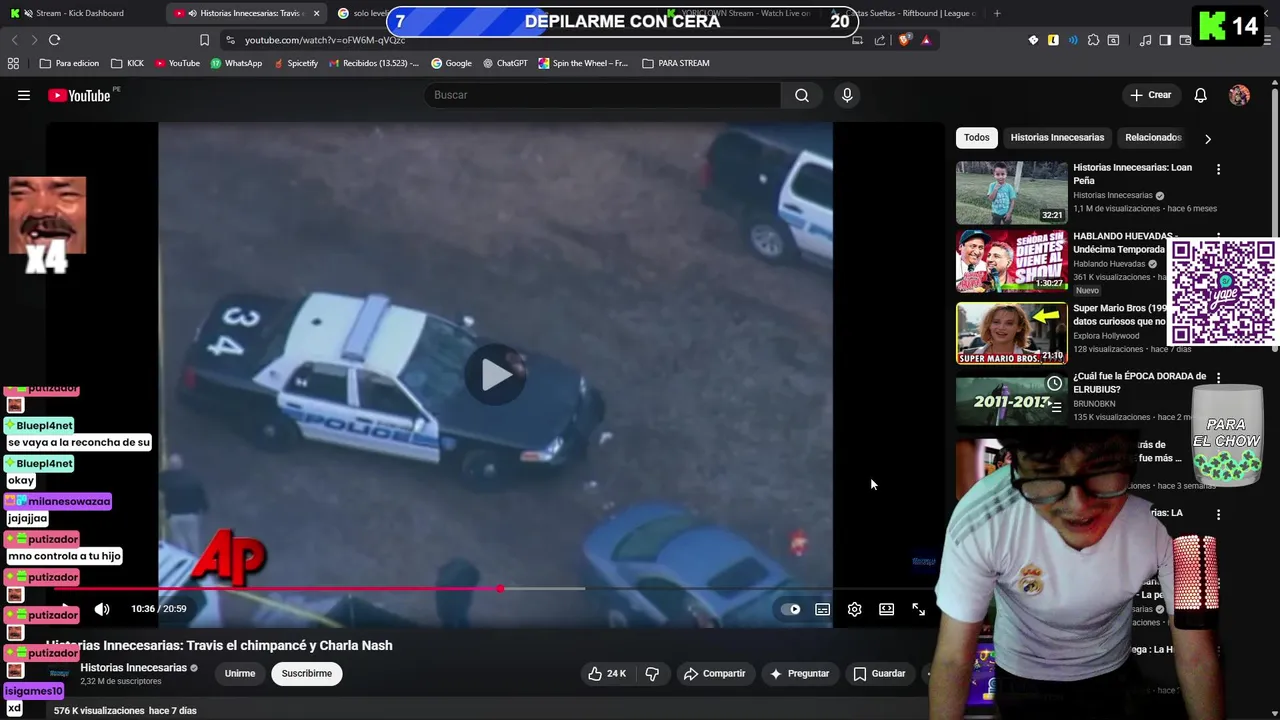
Task: Show more filter chips with the right arrow
Action: click(x=1207, y=139)
